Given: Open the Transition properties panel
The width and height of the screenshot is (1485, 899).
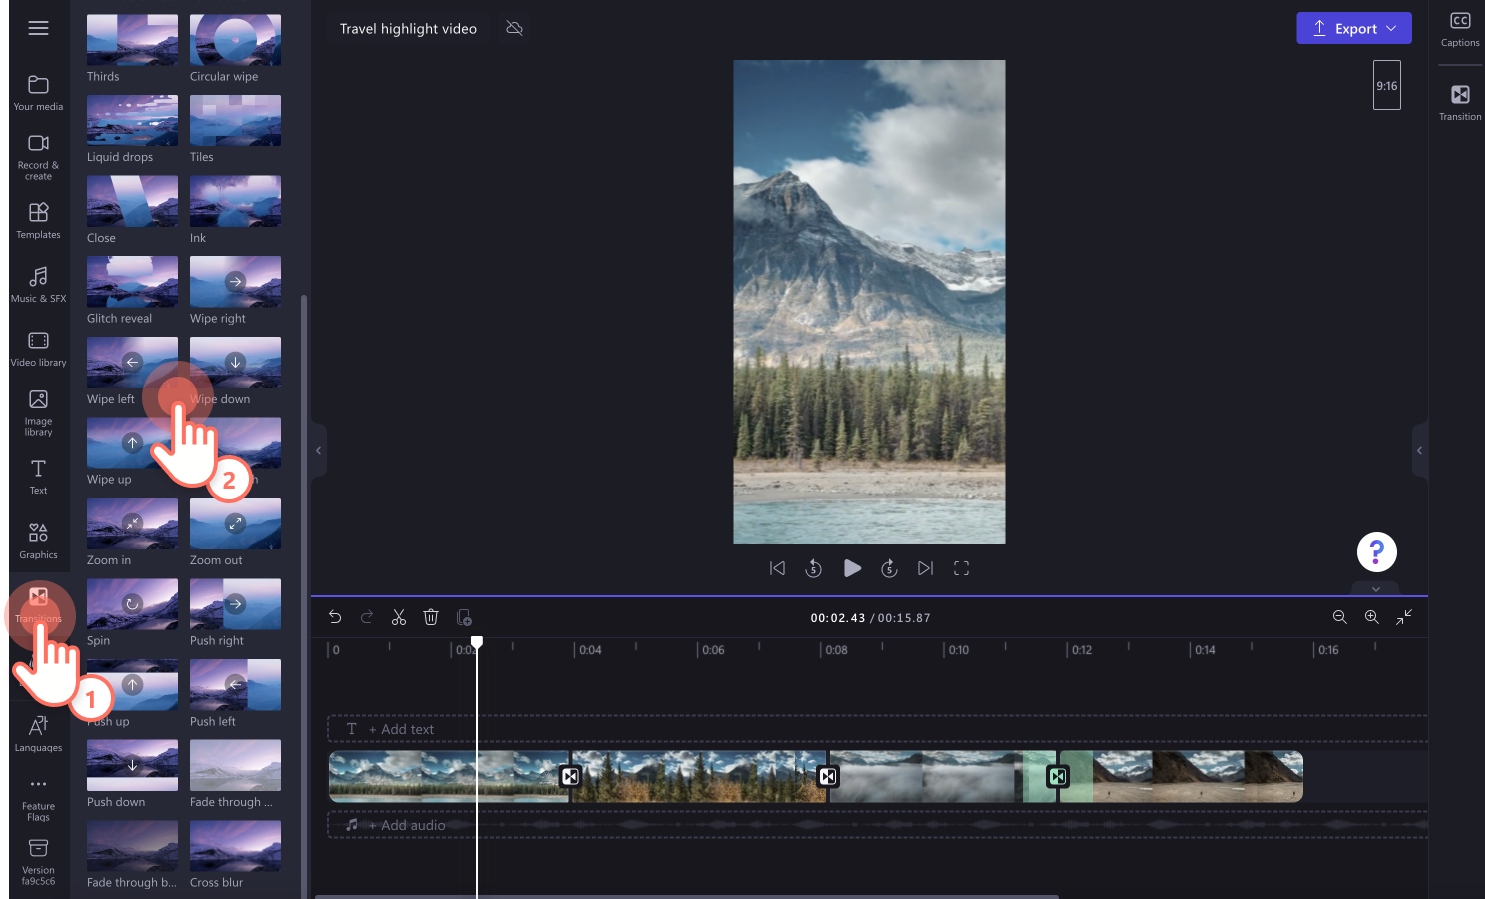Looking at the screenshot, I should click(1460, 103).
